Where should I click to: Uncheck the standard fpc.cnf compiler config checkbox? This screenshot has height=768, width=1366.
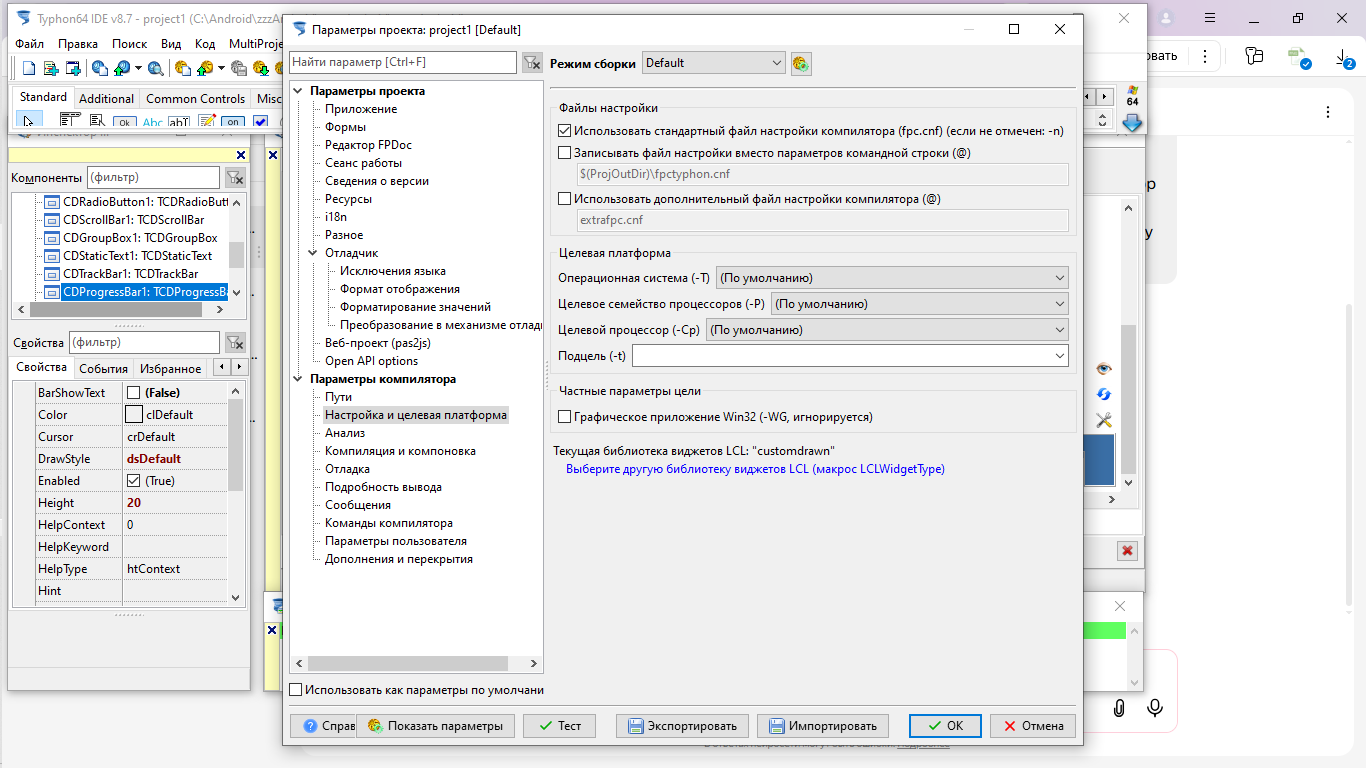(x=565, y=131)
